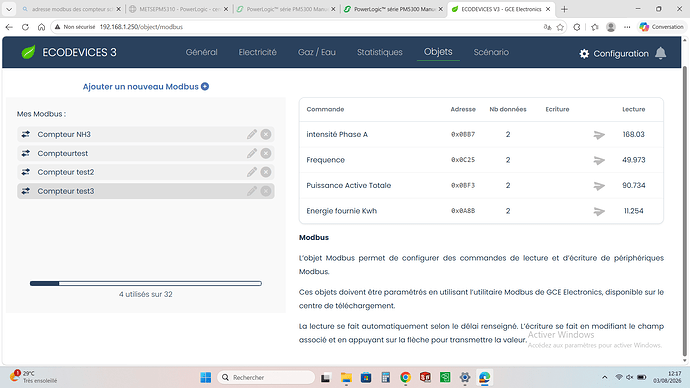690x388 pixels.
Task: Click the taskbar Rechercher search box
Action: [266, 377]
